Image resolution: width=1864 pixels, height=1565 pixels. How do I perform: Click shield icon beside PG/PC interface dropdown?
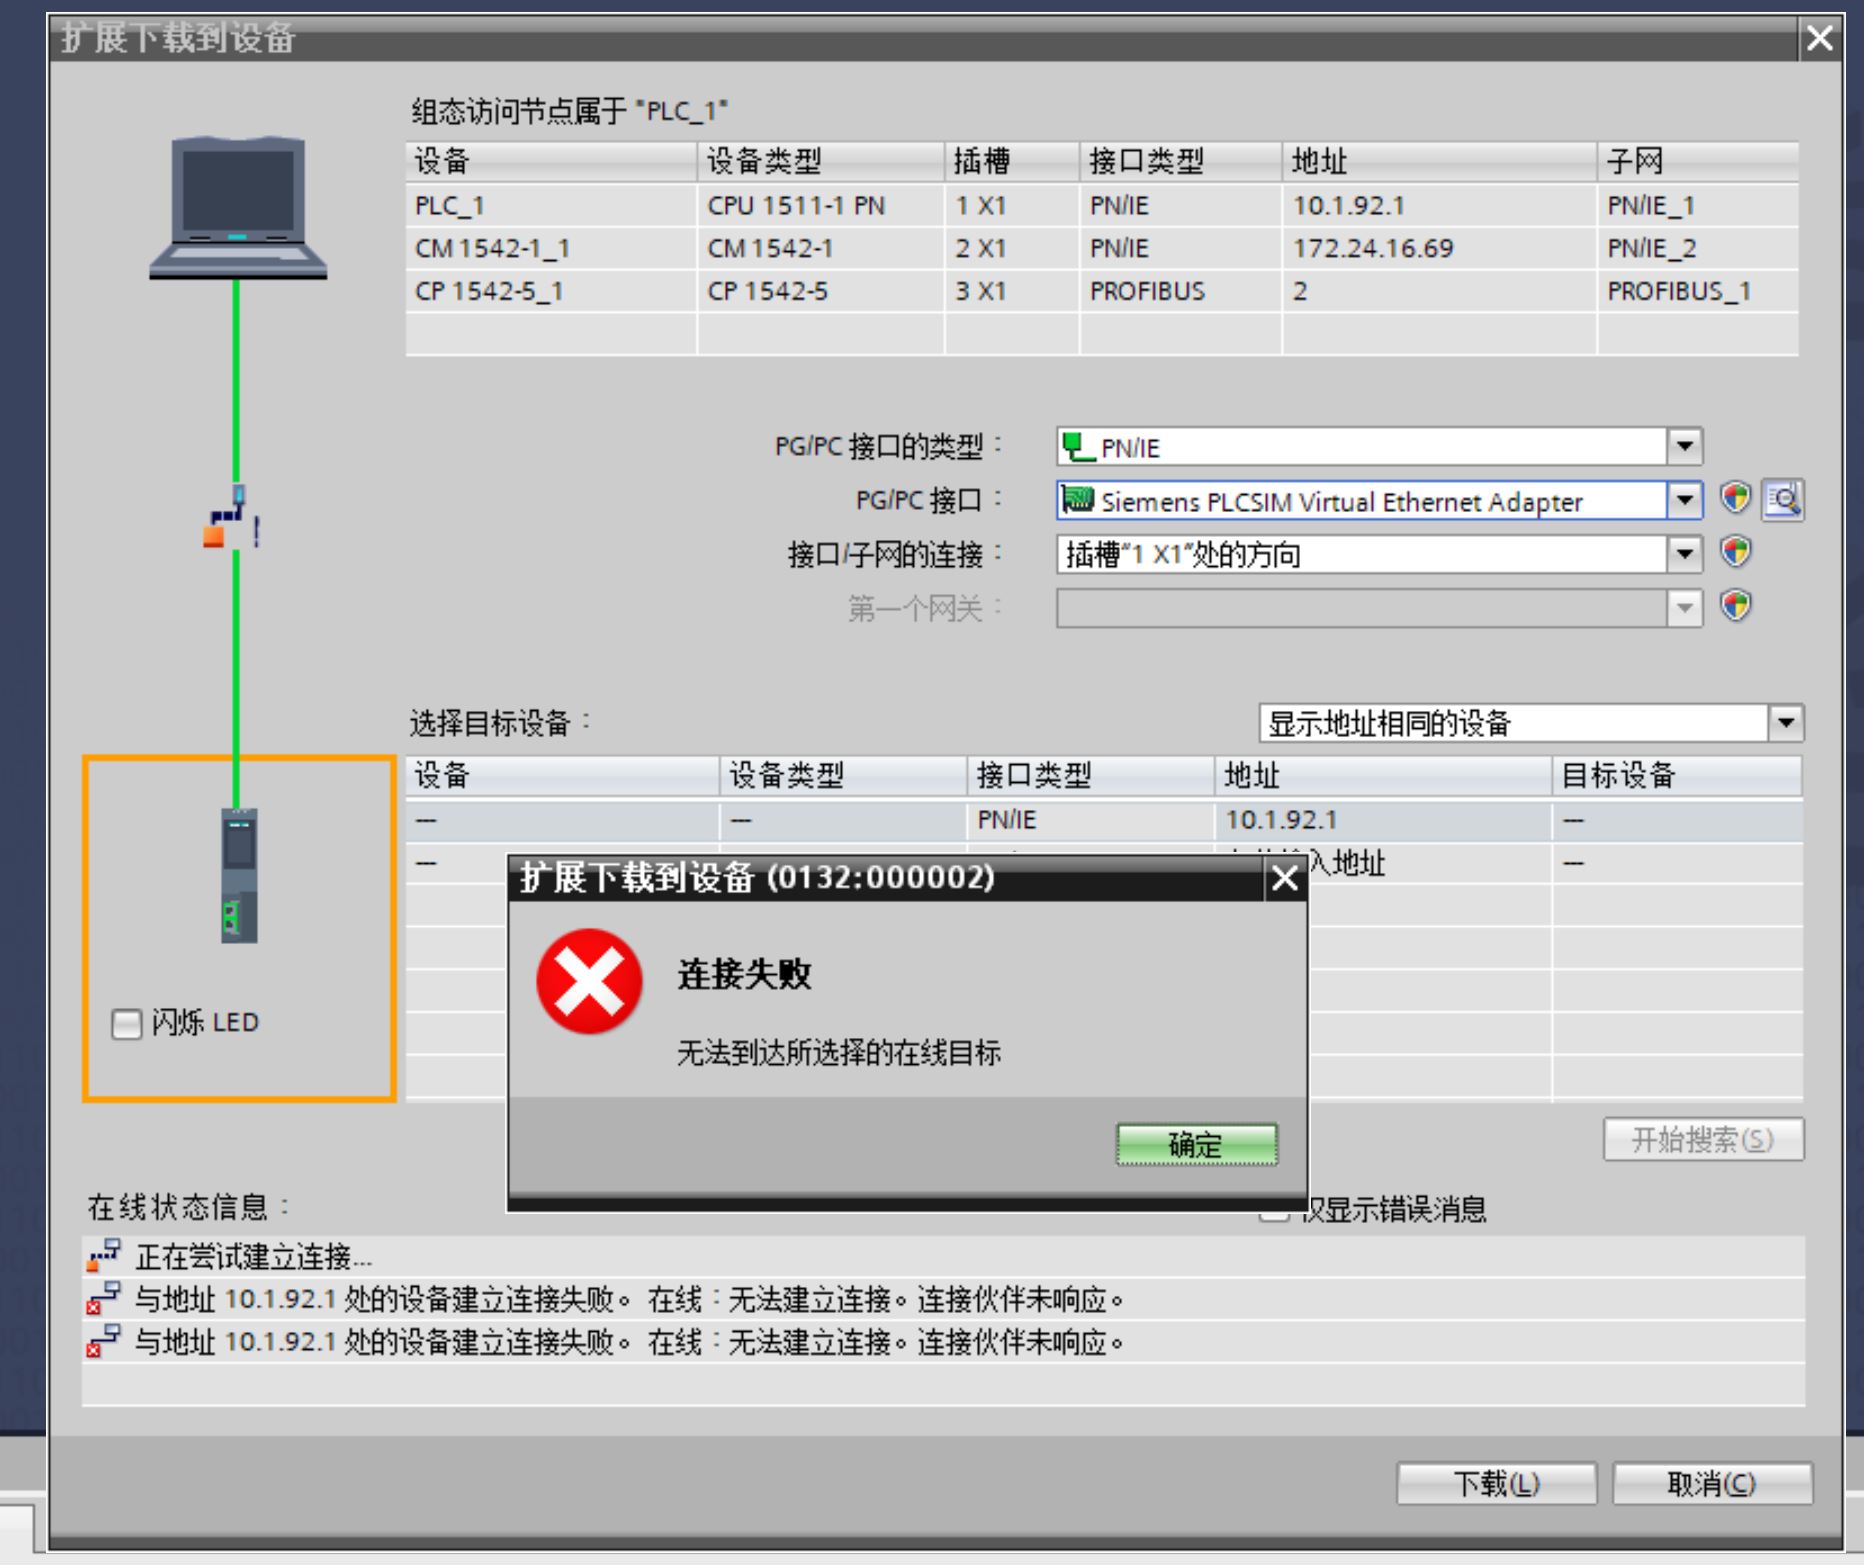[x=1736, y=498]
